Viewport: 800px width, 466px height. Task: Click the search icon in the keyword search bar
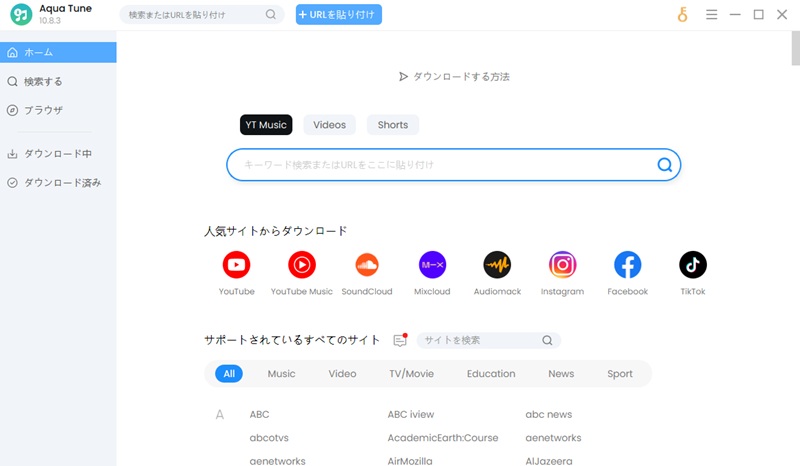coord(664,164)
